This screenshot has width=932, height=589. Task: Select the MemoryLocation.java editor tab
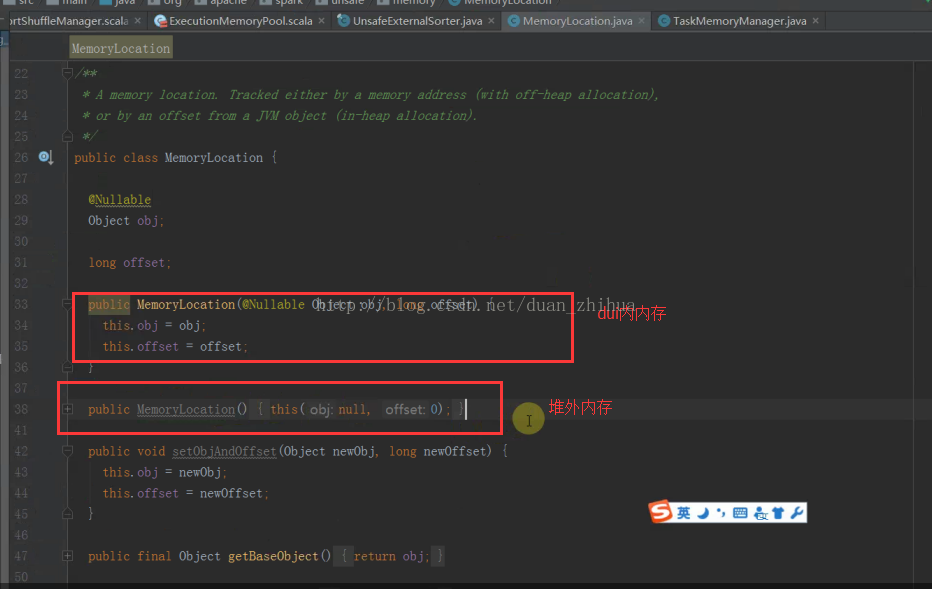coord(577,21)
